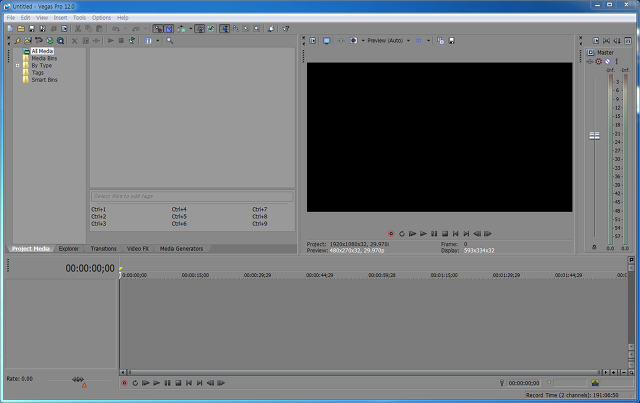640x403 pixels.
Task: Toggle Split Screen View in preview toolbar
Action: click(x=353, y=41)
